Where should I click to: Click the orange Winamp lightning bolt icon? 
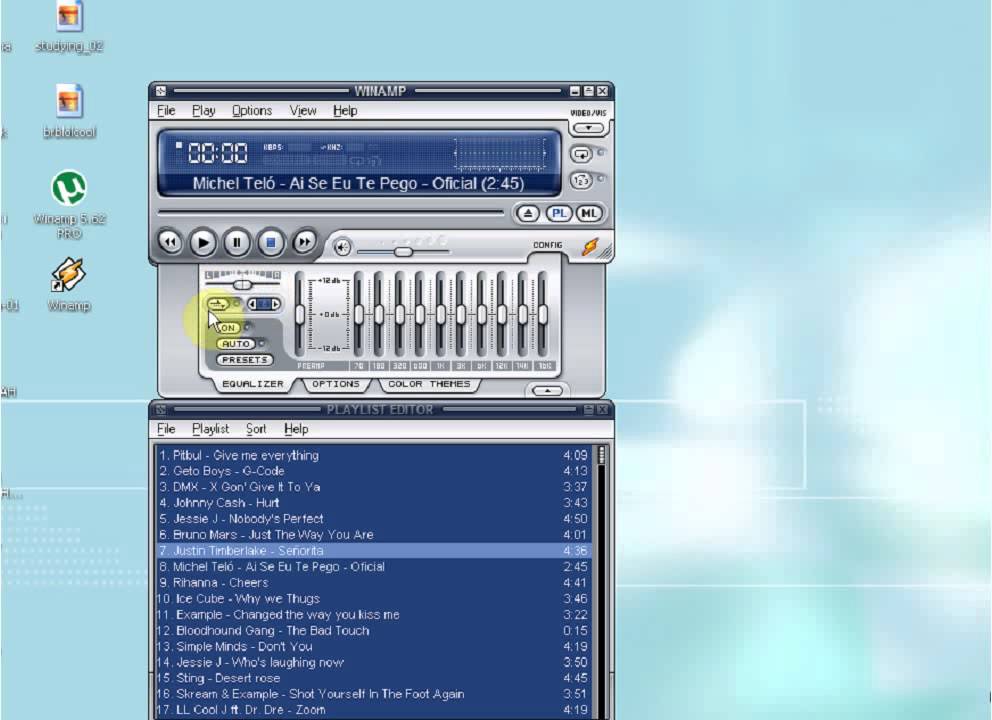[590, 247]
